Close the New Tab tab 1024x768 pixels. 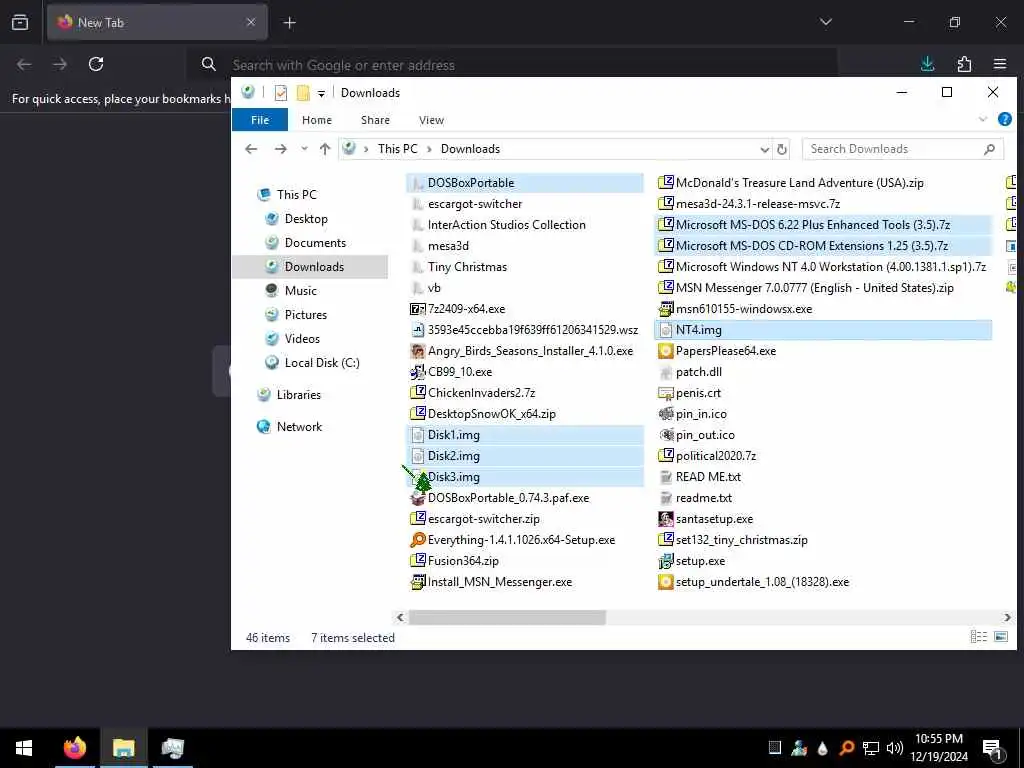click(251, 22)
